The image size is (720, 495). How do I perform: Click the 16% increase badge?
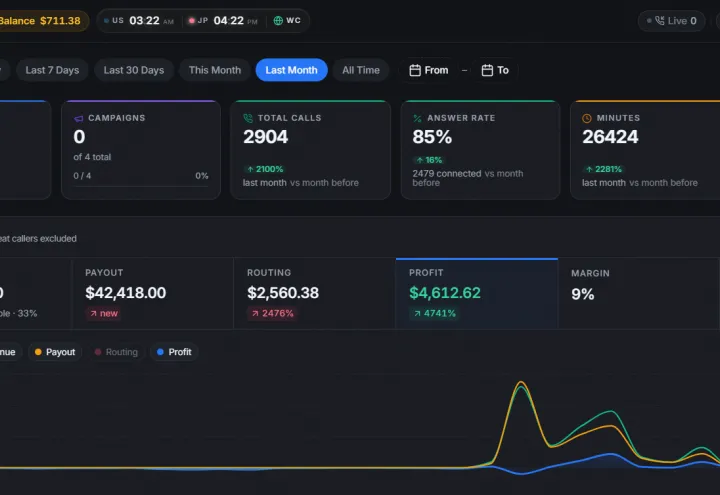click(429, 160)
